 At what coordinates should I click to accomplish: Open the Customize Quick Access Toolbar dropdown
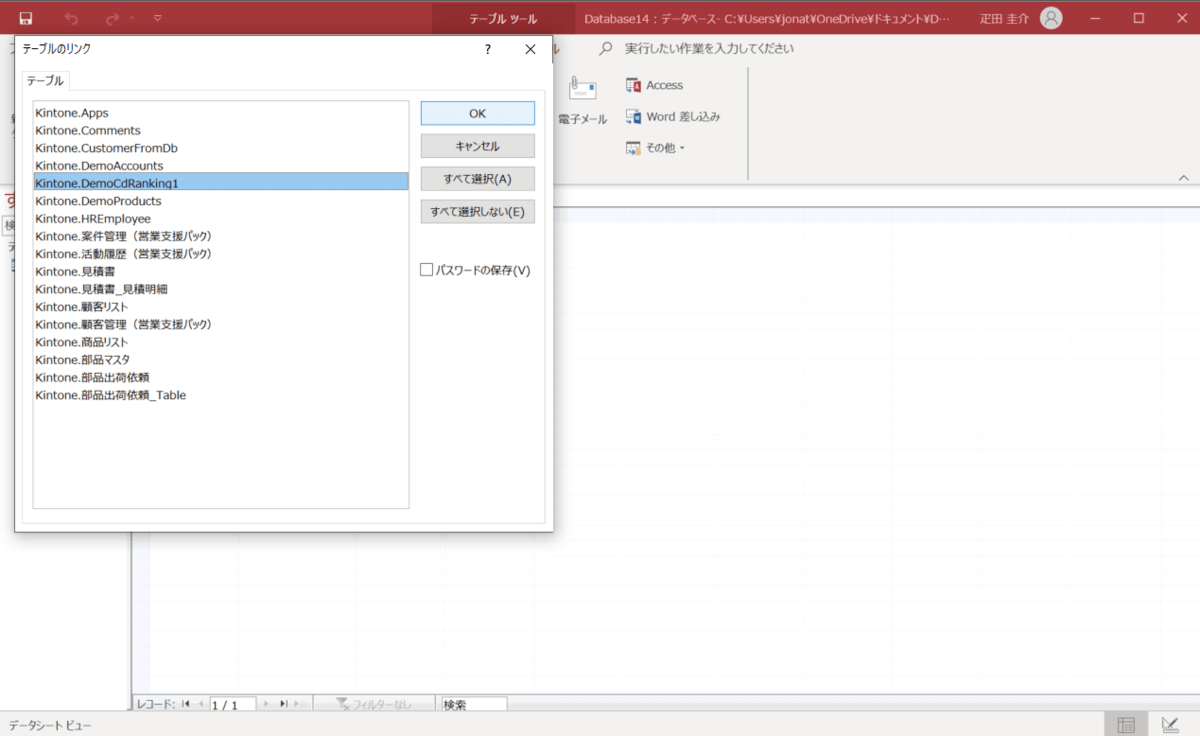(x=158, y=18)
